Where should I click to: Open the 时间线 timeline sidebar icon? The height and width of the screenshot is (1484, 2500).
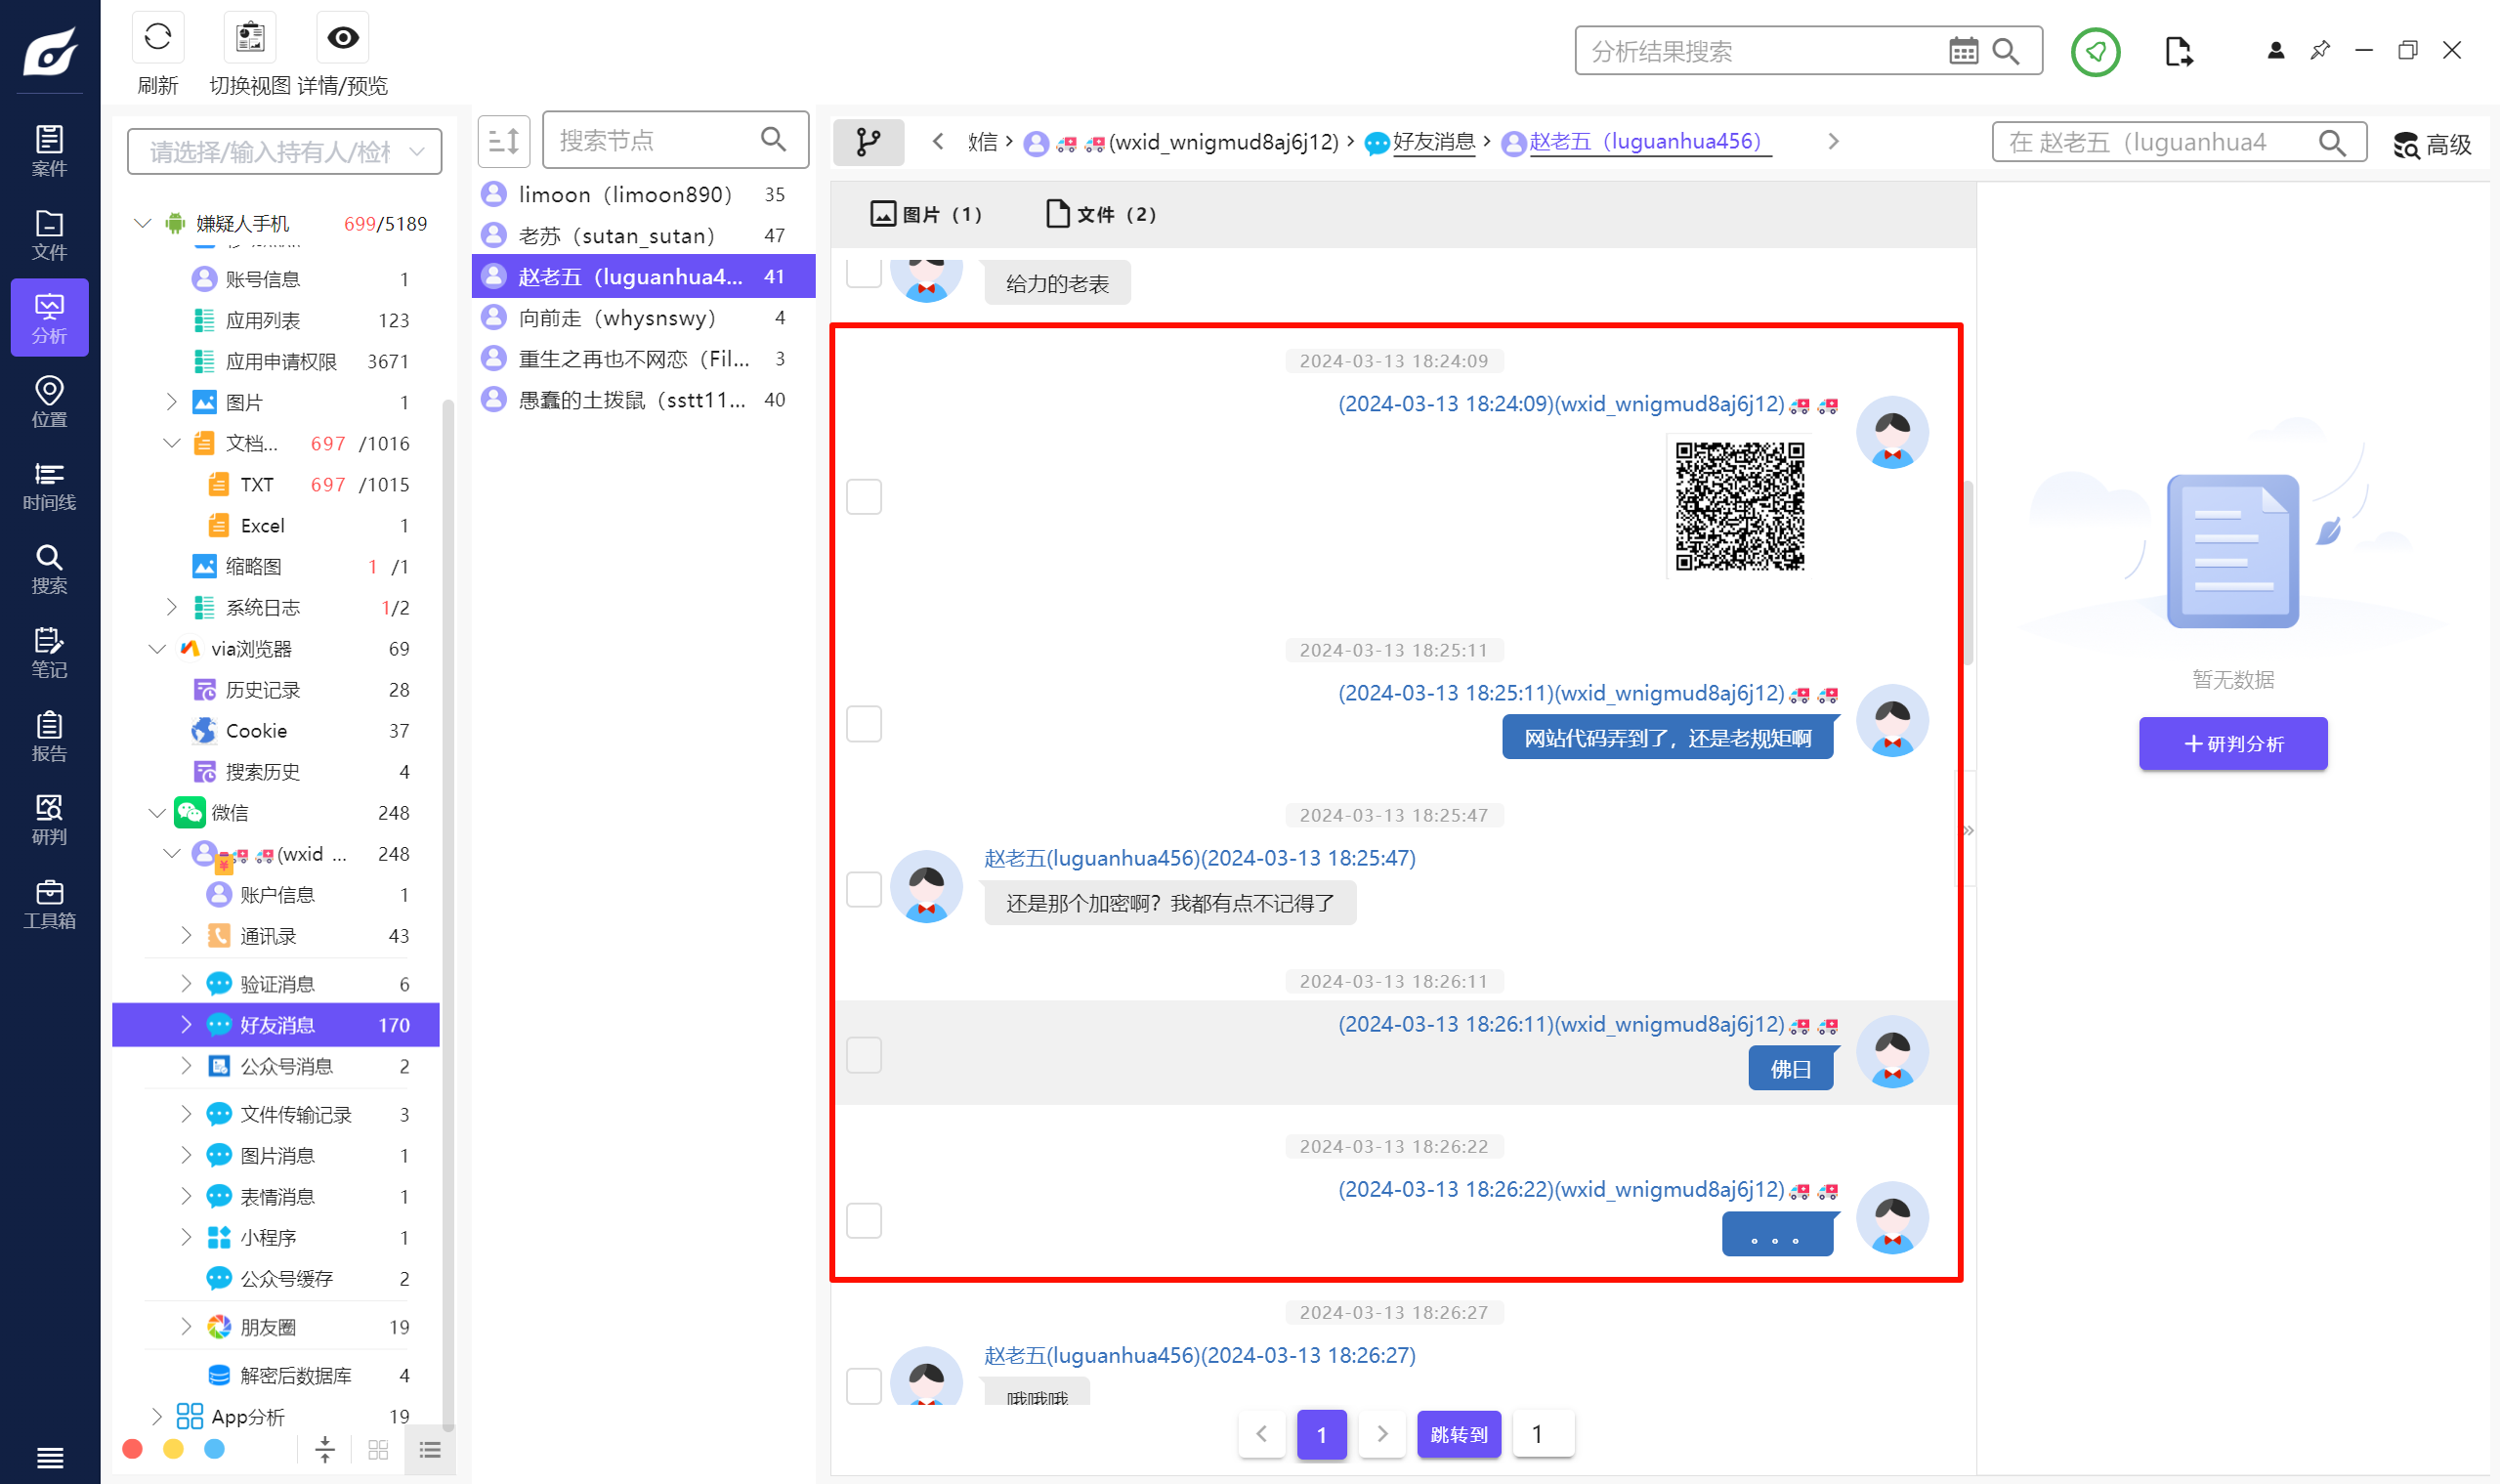click(49, 485)
